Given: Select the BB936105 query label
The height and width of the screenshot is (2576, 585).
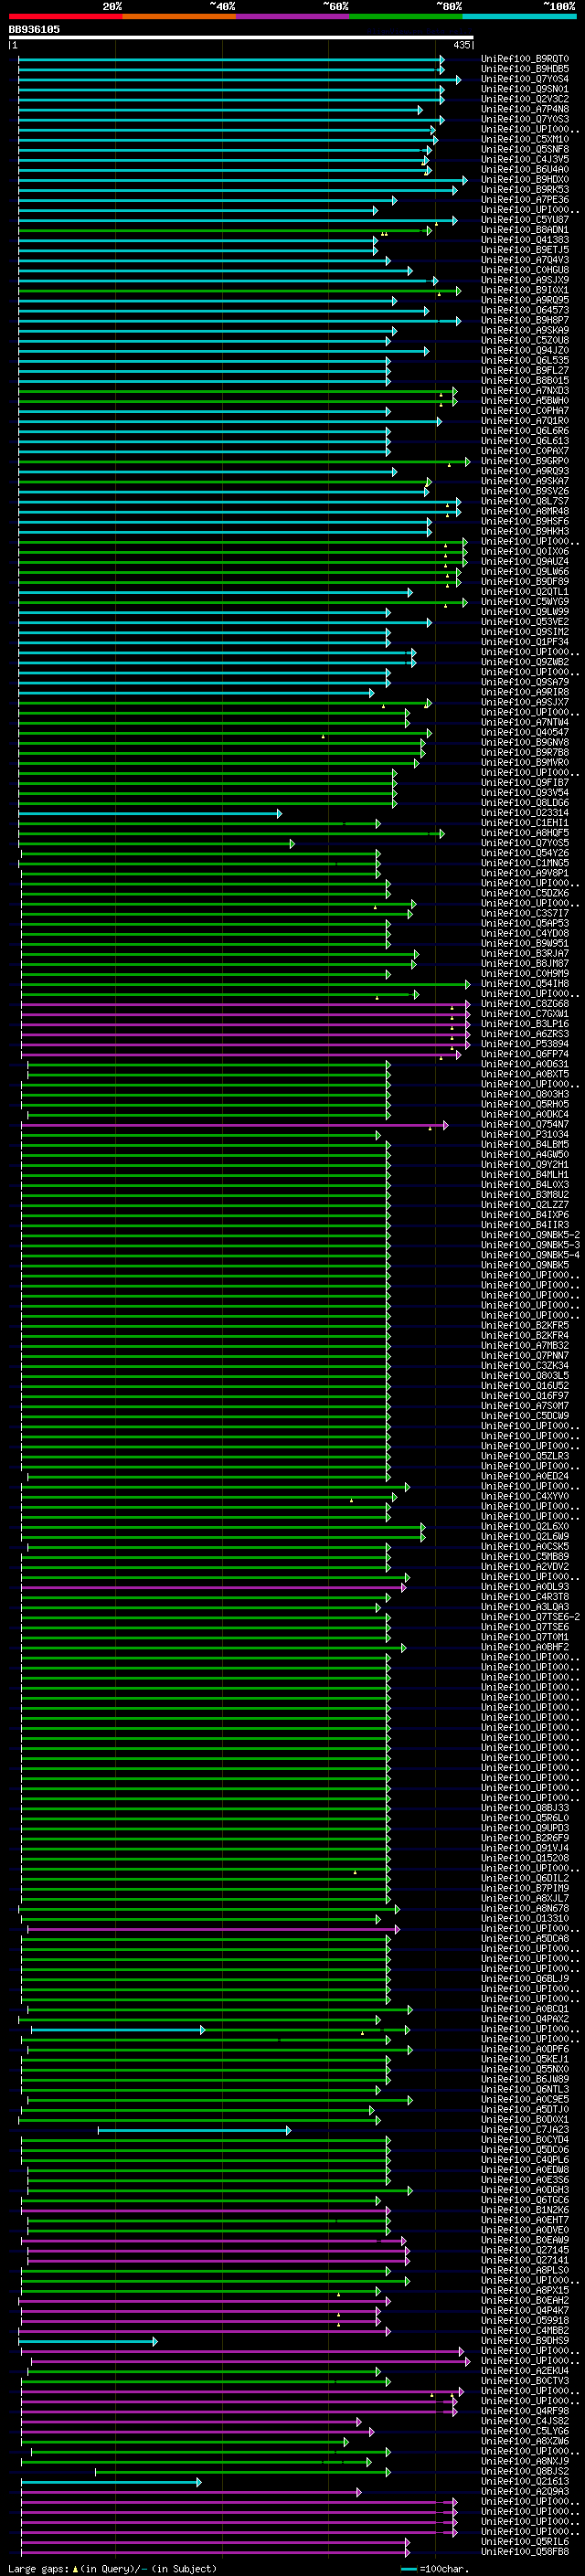Looking at the screenshot, I should pos(34,29).
